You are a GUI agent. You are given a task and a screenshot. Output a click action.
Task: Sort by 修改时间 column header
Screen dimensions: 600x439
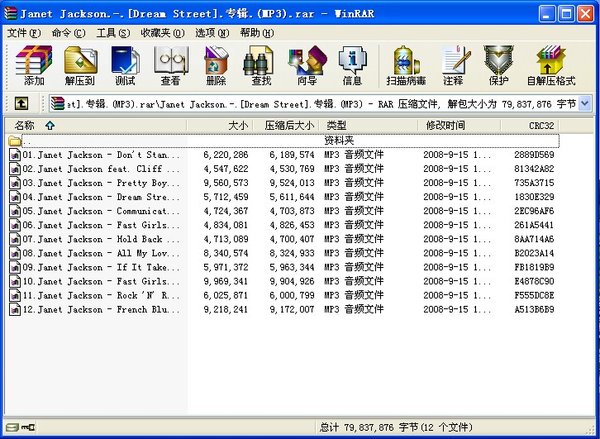459,126
